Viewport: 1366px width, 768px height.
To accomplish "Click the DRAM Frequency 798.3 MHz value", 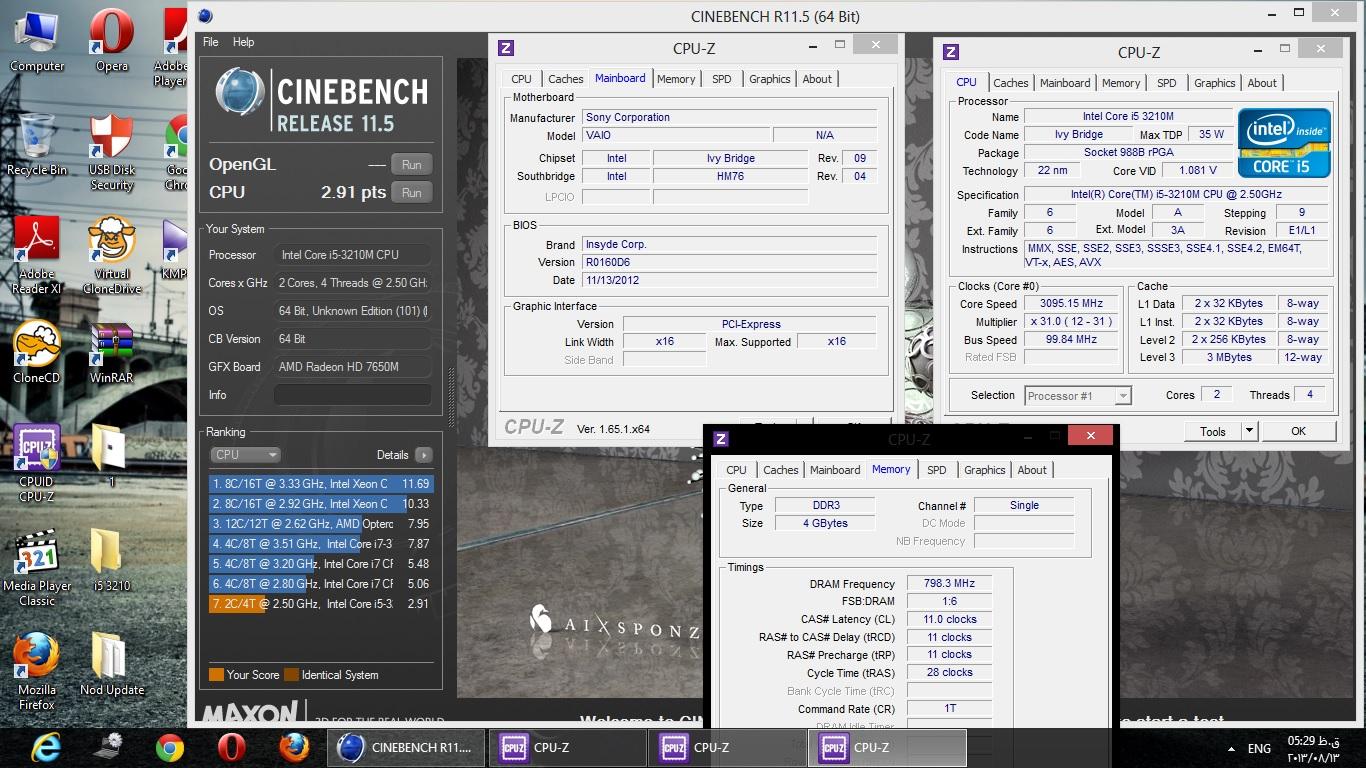I will tap(949, 583).
